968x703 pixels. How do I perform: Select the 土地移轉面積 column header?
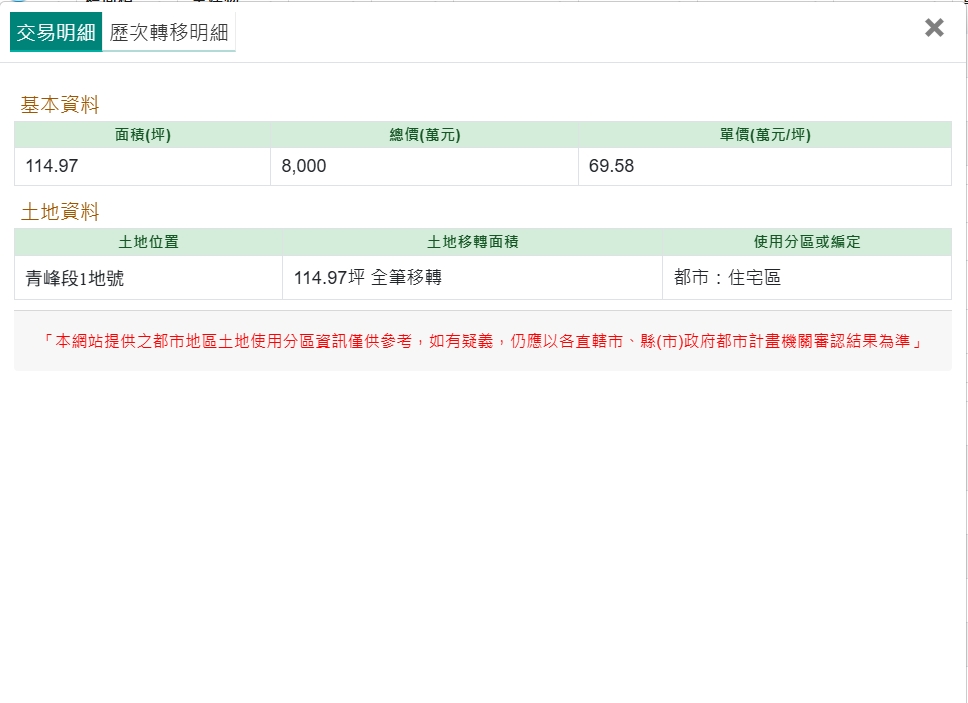472,242
